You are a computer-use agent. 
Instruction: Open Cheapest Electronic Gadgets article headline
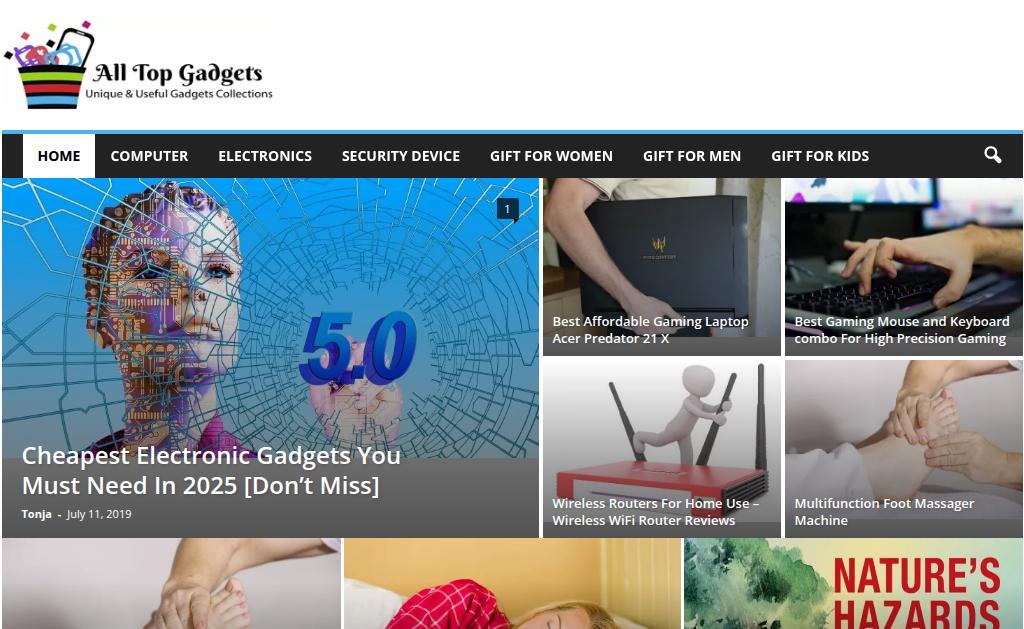[x=211, y=470]
